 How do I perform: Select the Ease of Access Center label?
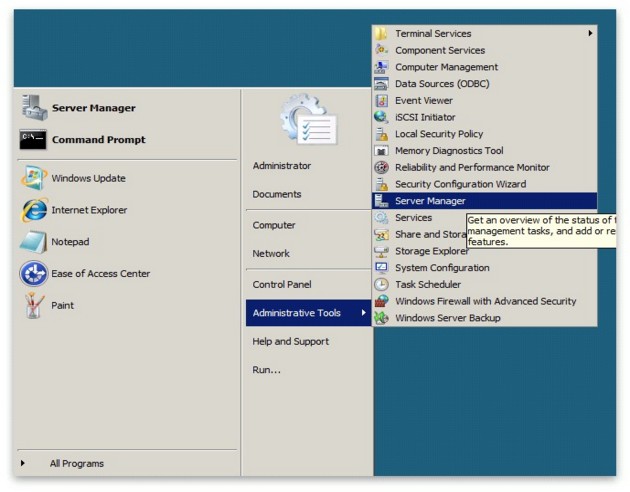click(x=100, y=274)
